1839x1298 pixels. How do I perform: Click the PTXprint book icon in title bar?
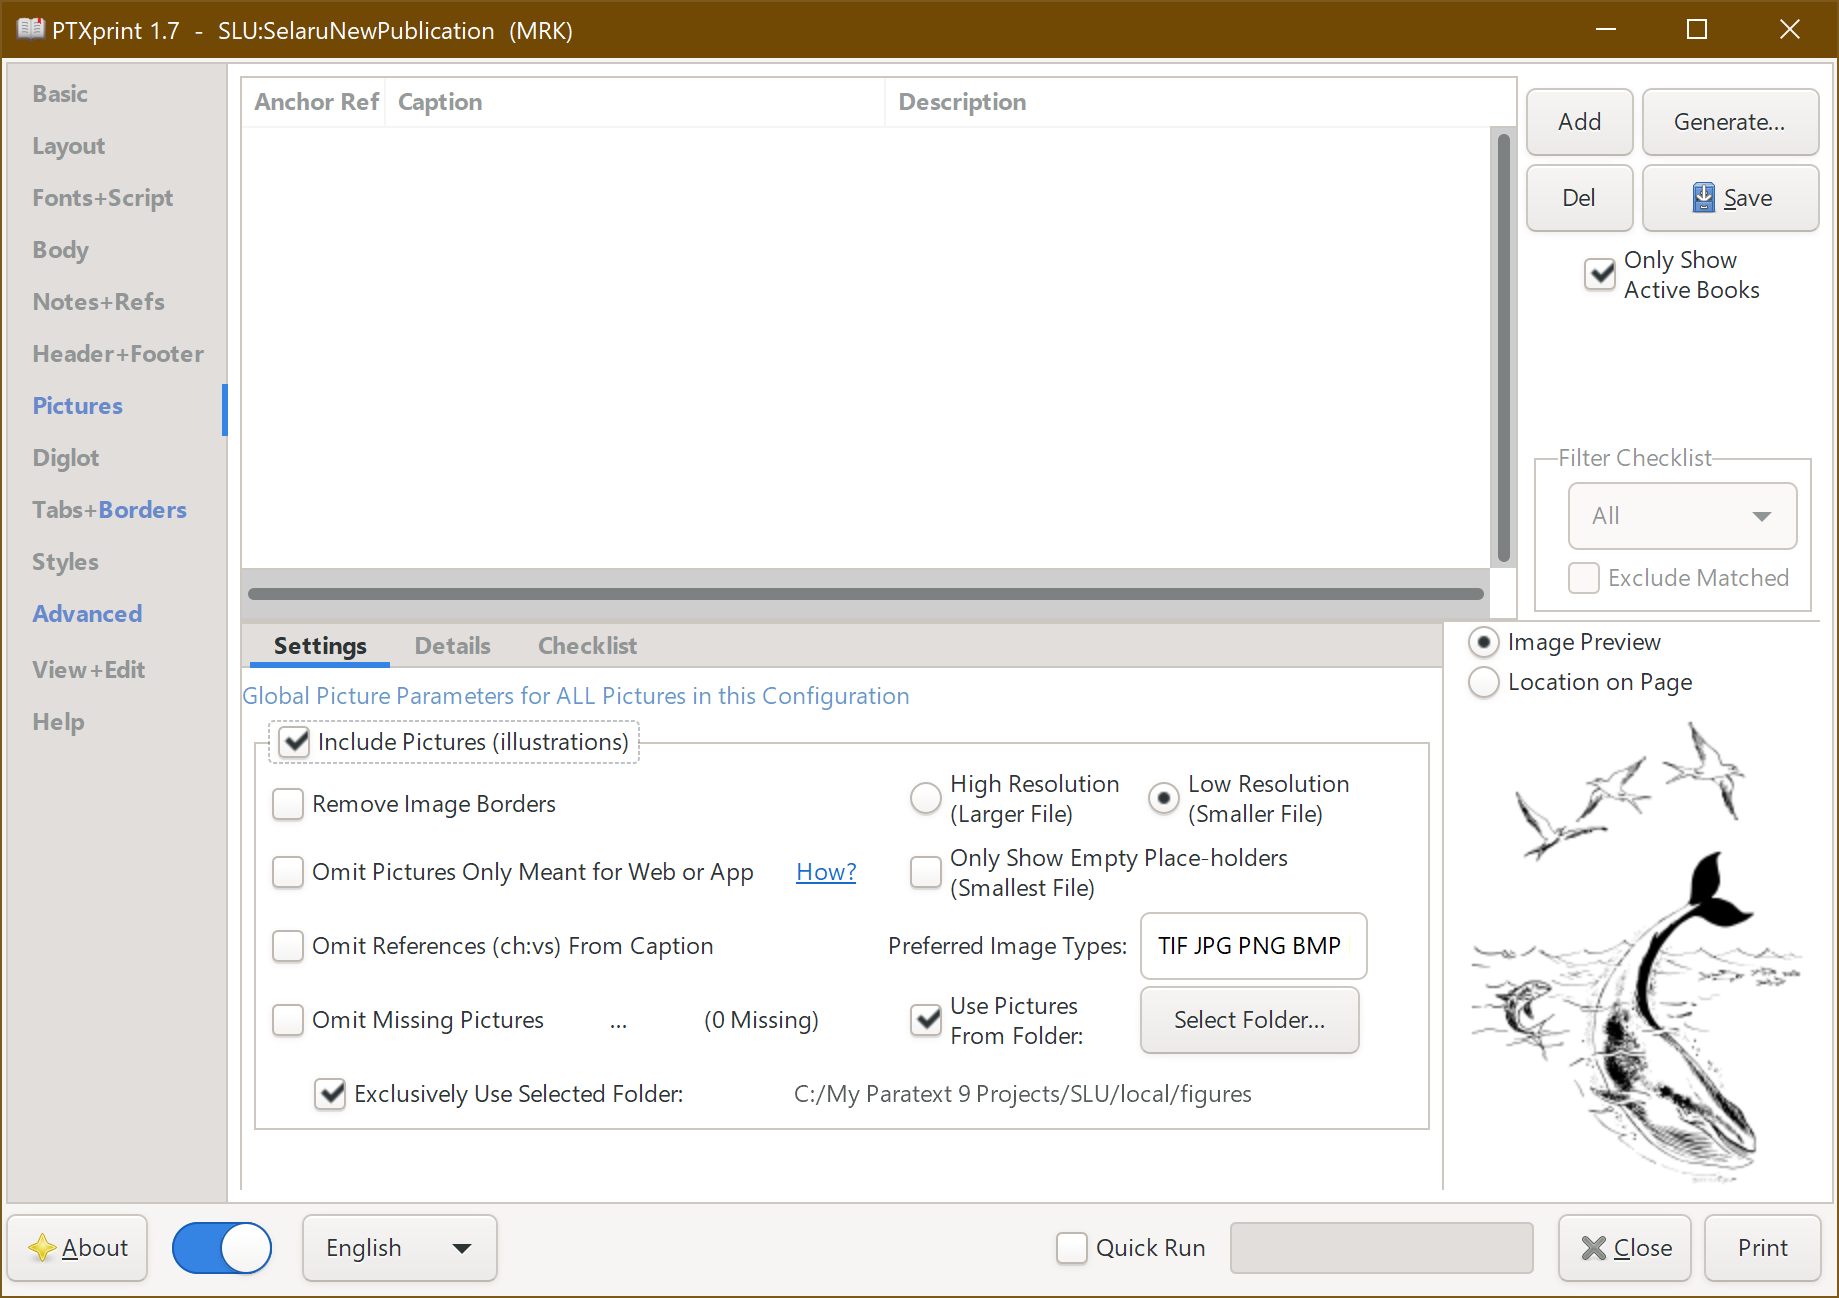point(33,29)
